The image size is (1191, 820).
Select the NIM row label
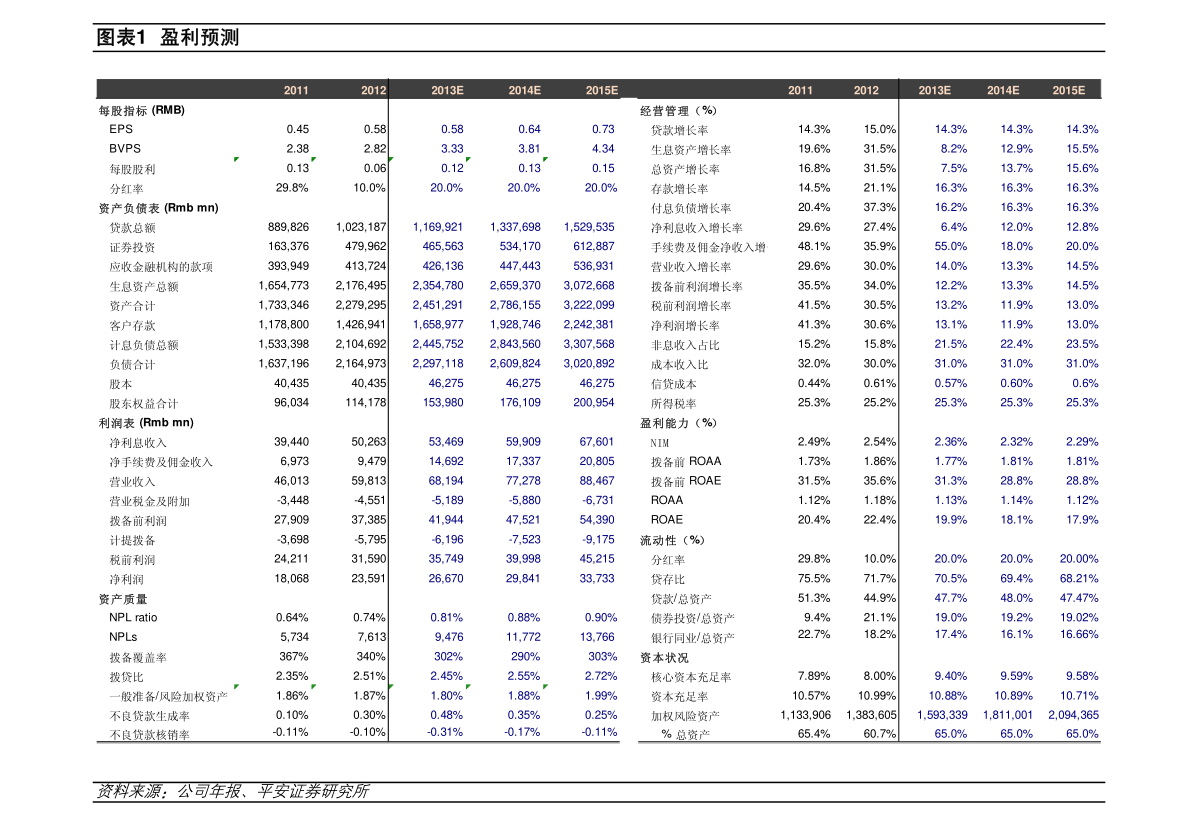(660, 443)
